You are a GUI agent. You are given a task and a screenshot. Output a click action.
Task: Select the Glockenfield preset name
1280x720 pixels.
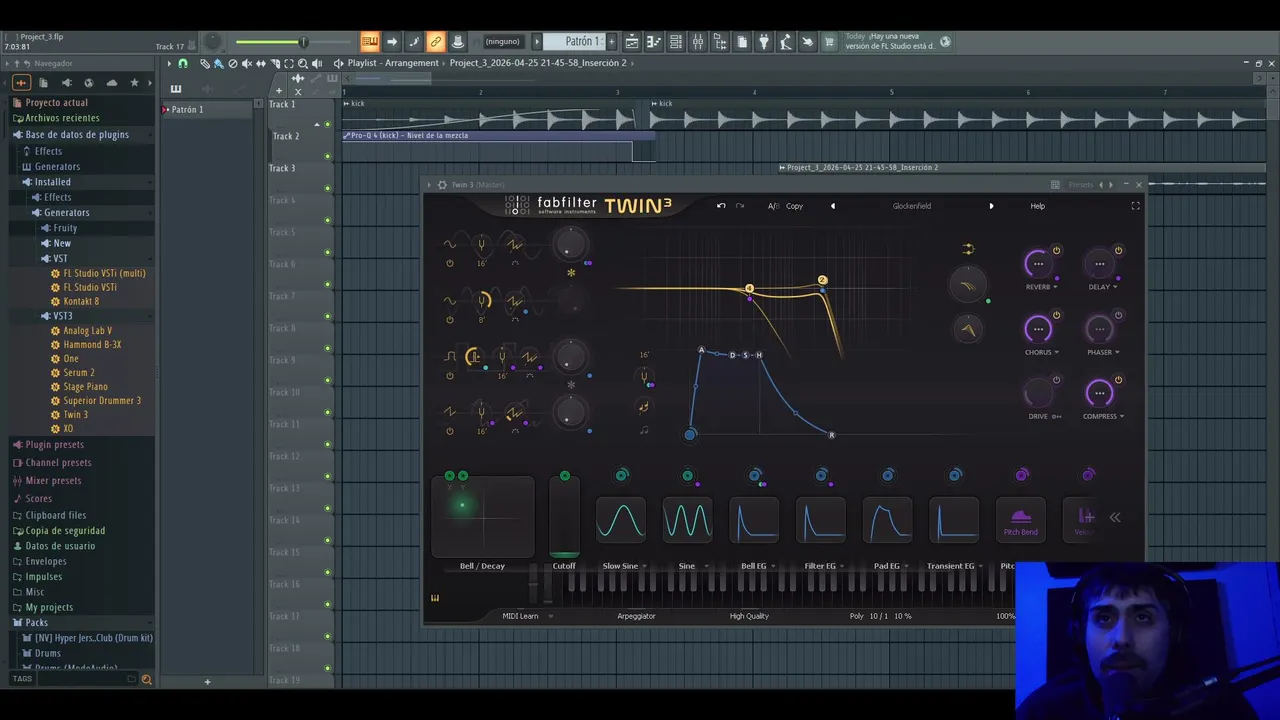[911, 206]
